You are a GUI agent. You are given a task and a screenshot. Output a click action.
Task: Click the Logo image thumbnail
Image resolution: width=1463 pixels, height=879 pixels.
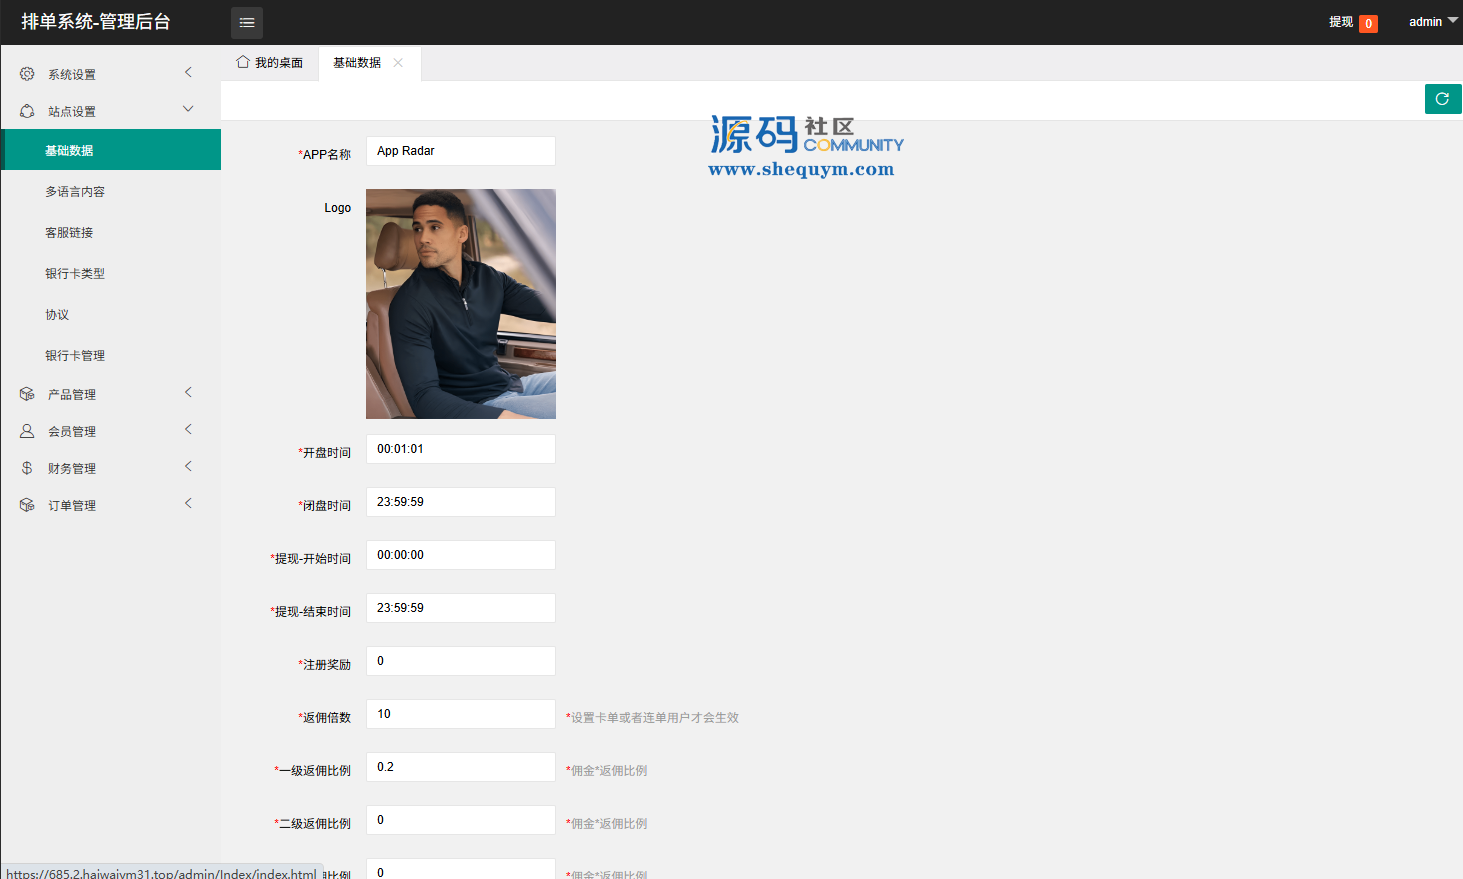460,304
